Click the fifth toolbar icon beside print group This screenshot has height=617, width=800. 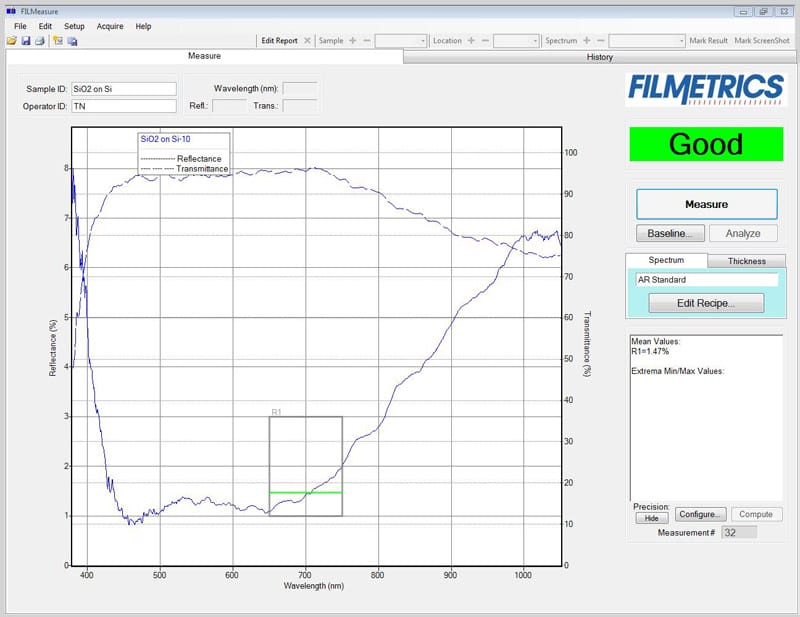[72, 41]
